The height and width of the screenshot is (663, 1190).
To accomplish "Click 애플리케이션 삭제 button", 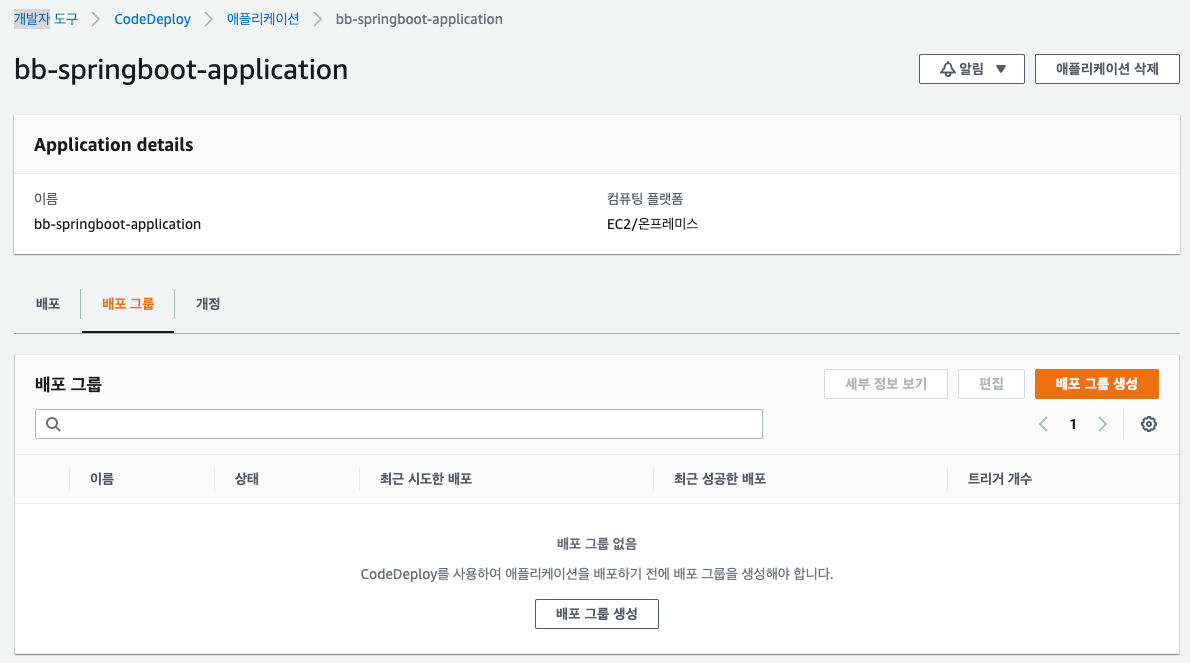I will (x=1107, y=69).
